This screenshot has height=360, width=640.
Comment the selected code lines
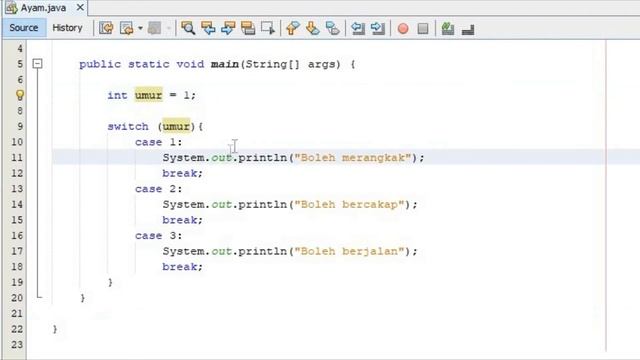448,28
